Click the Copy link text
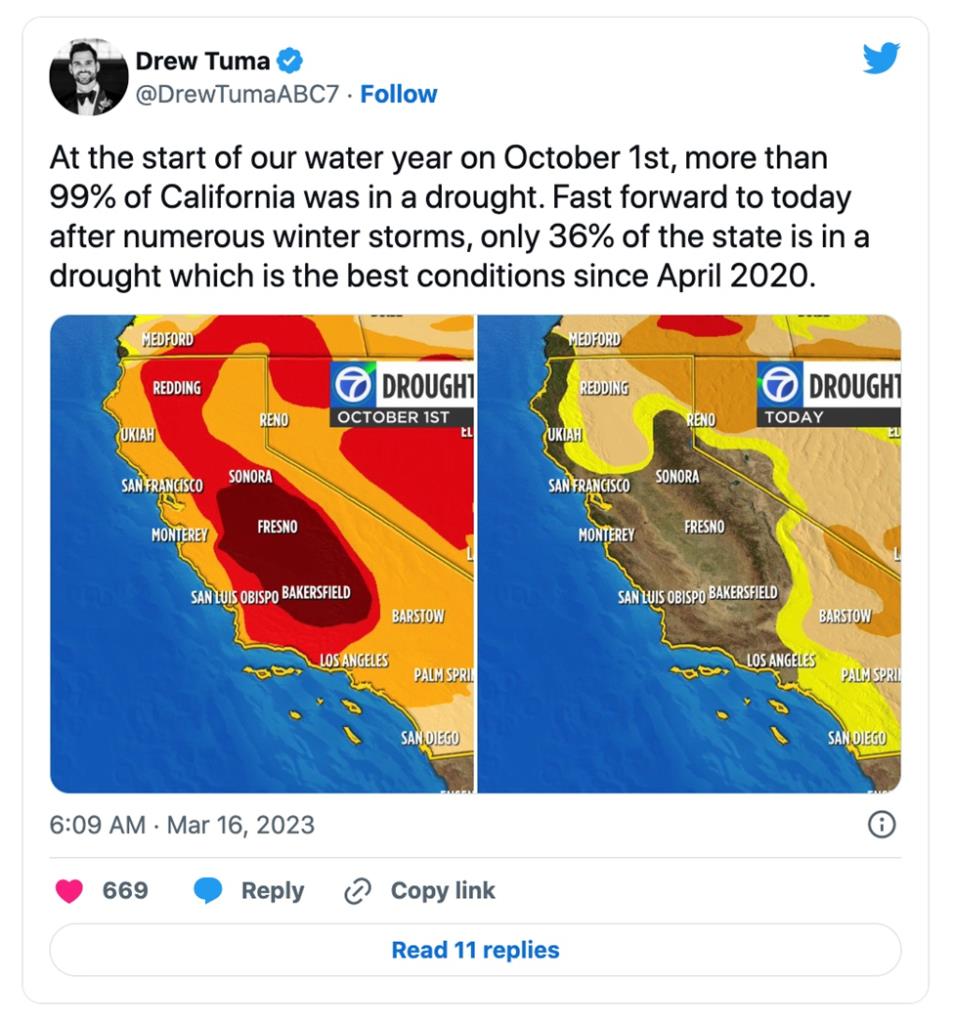 point(442,891)
